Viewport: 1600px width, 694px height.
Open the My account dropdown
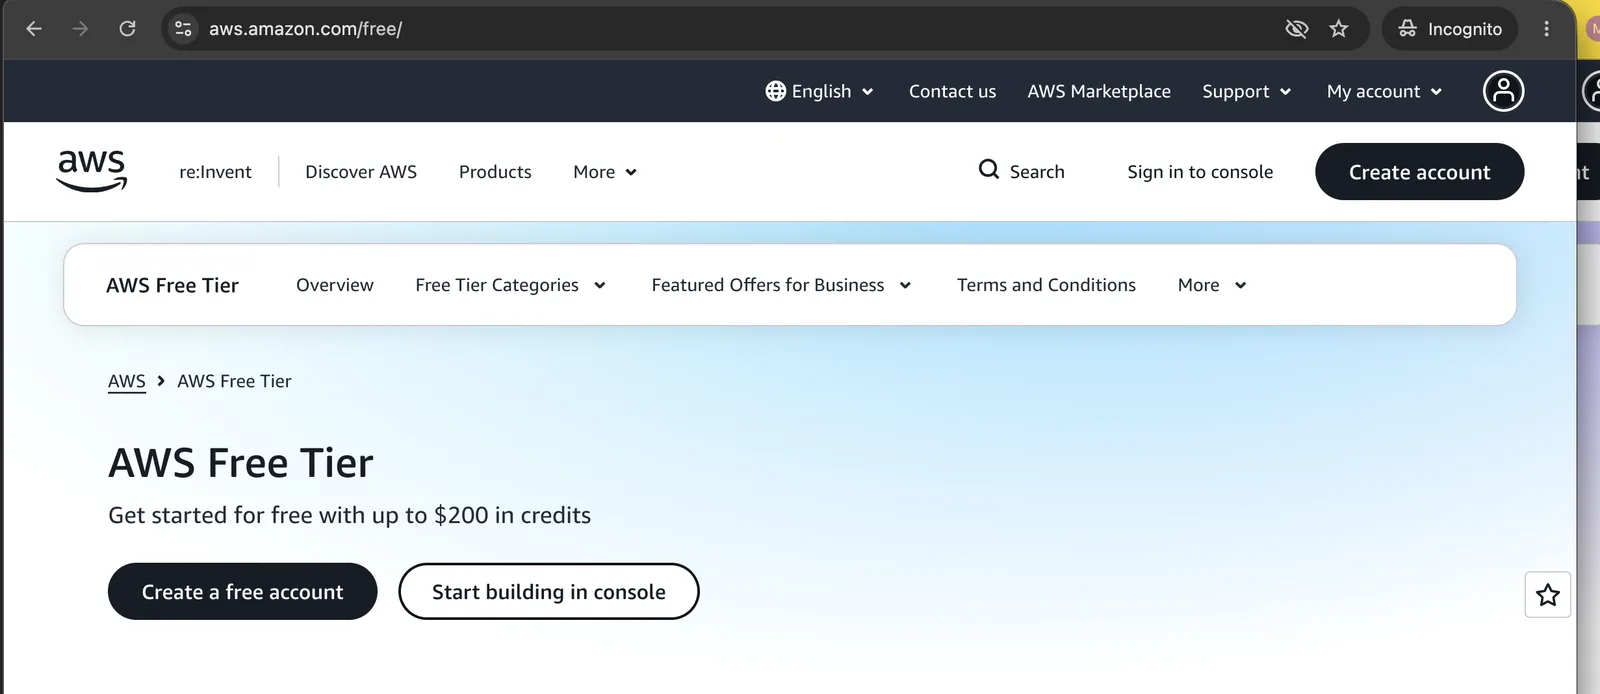point(1385,91)
